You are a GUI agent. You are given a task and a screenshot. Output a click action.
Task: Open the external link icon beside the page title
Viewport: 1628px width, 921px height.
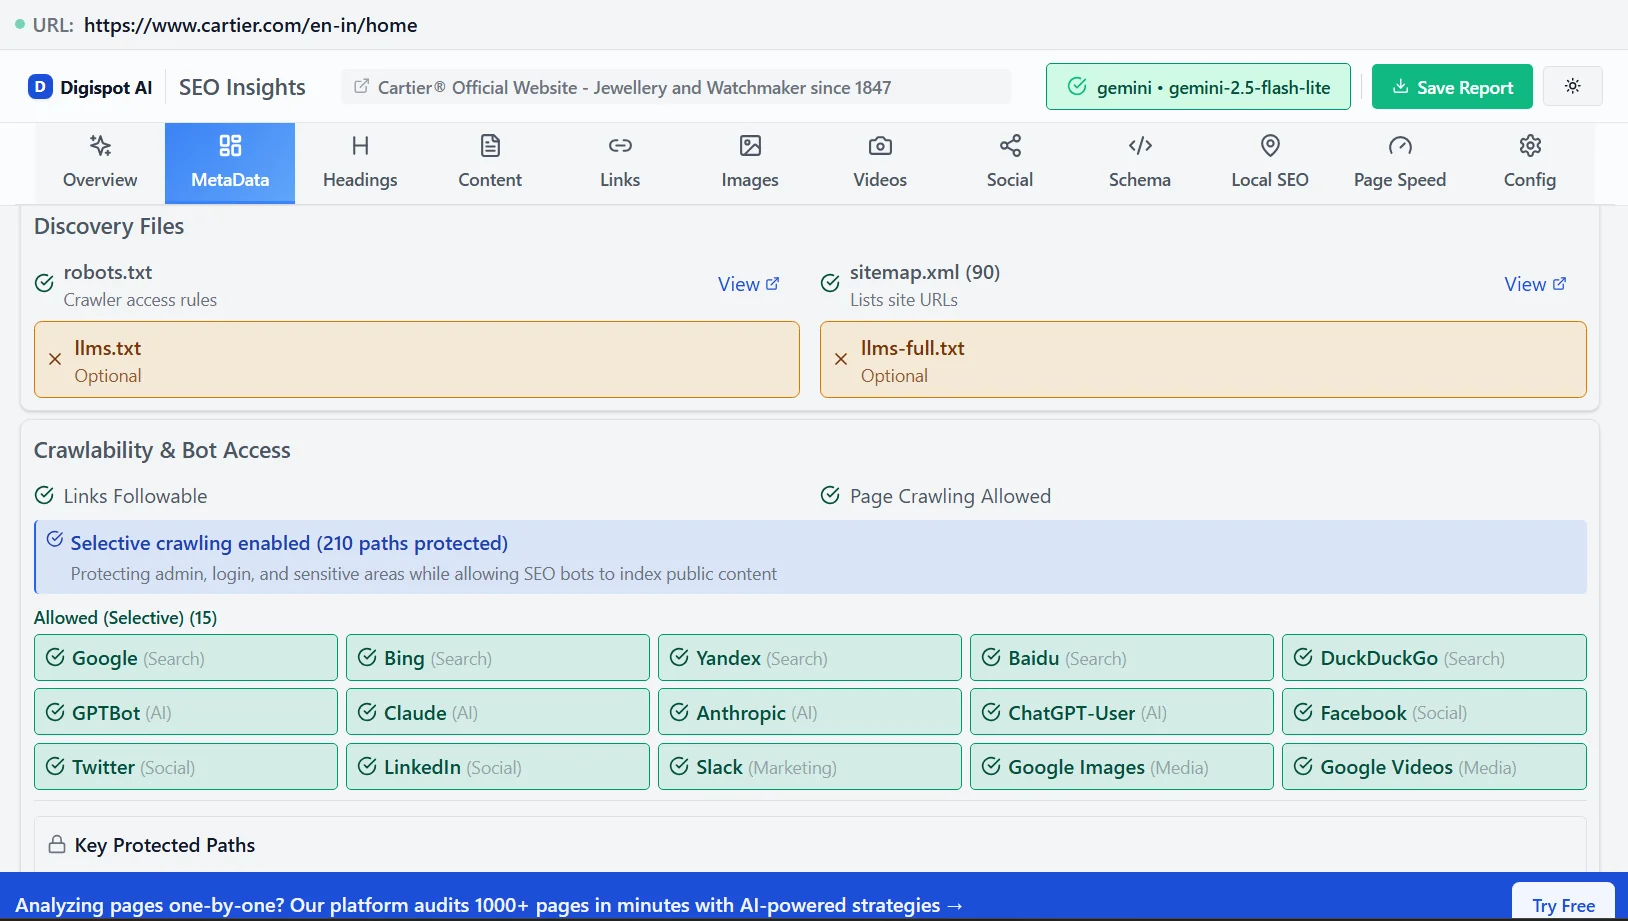[361, 87]
